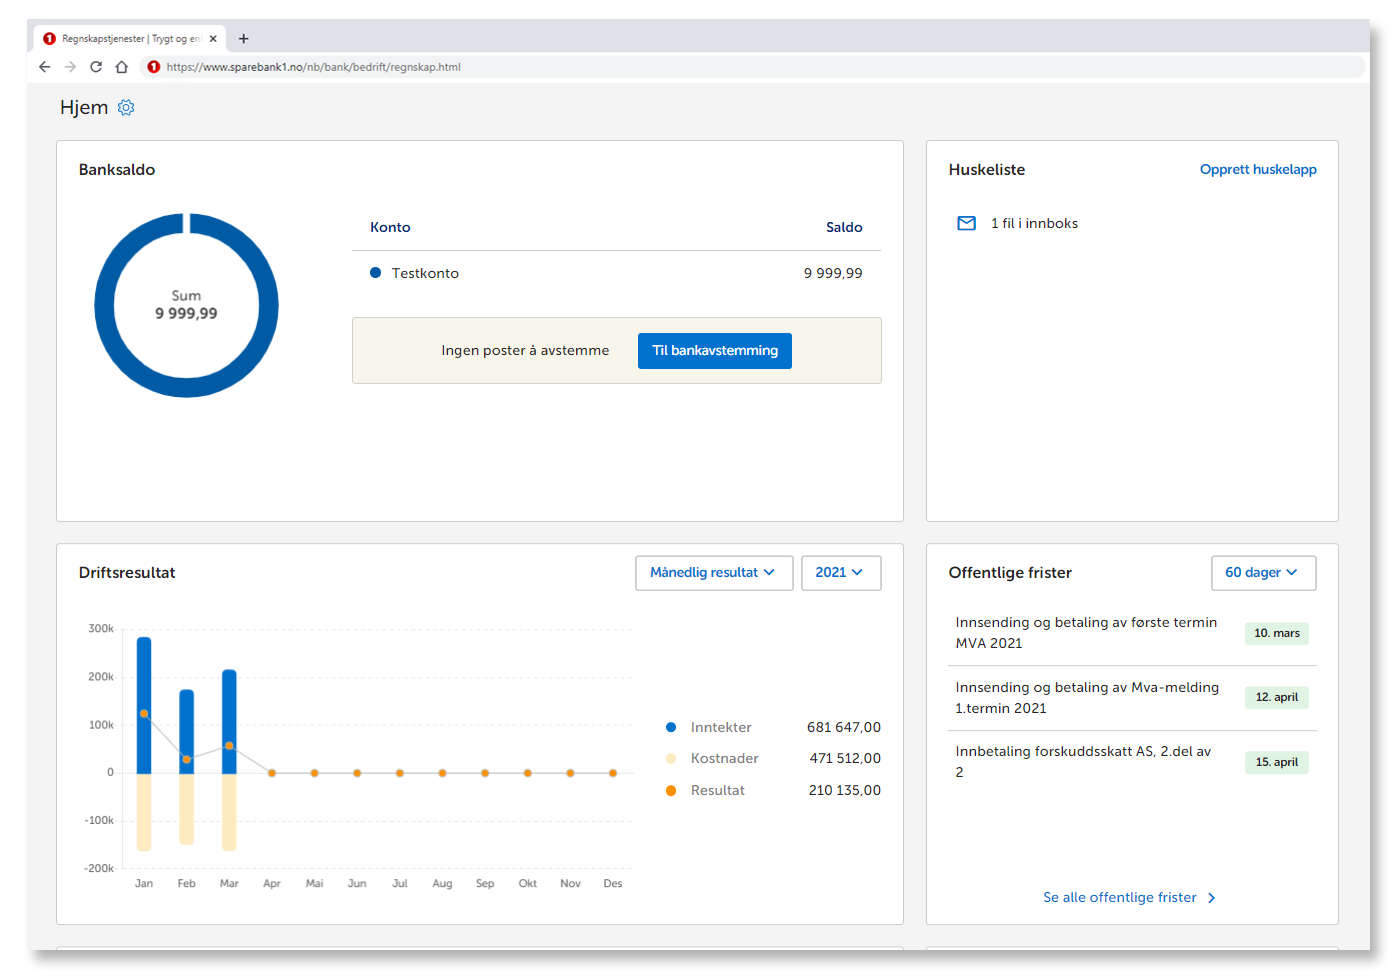This screenshot has height=977, width=1400.
Task: Click the browser forward arrow
Action: (70, 67)
